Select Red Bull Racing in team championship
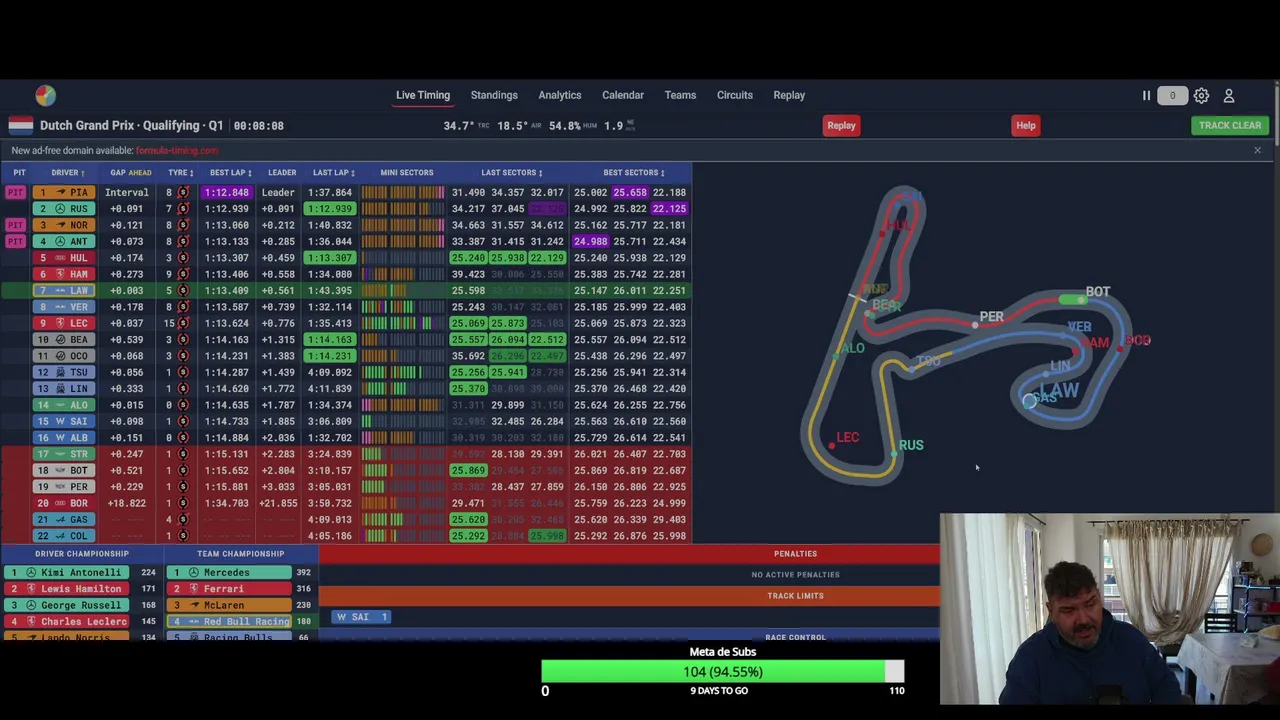1280x720 pixels. tap(228, 621)
